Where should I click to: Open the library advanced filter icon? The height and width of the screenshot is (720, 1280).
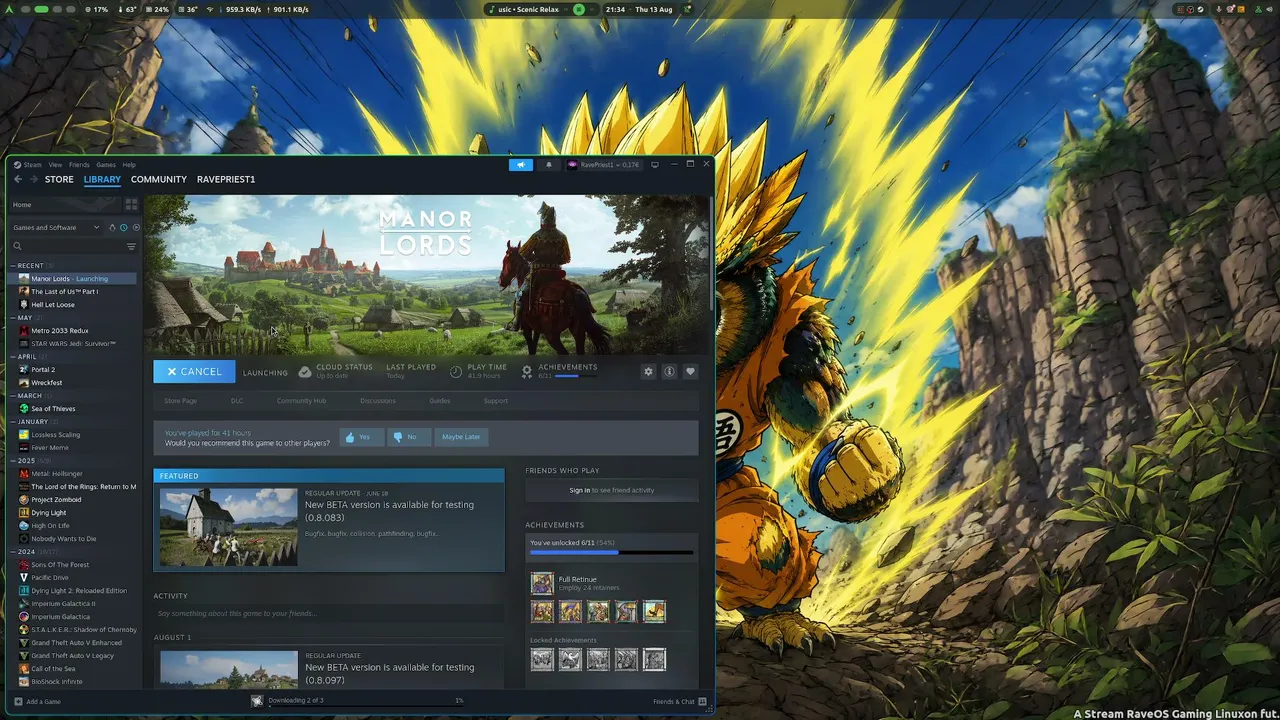pyautogui.click(x=131, y=246)
